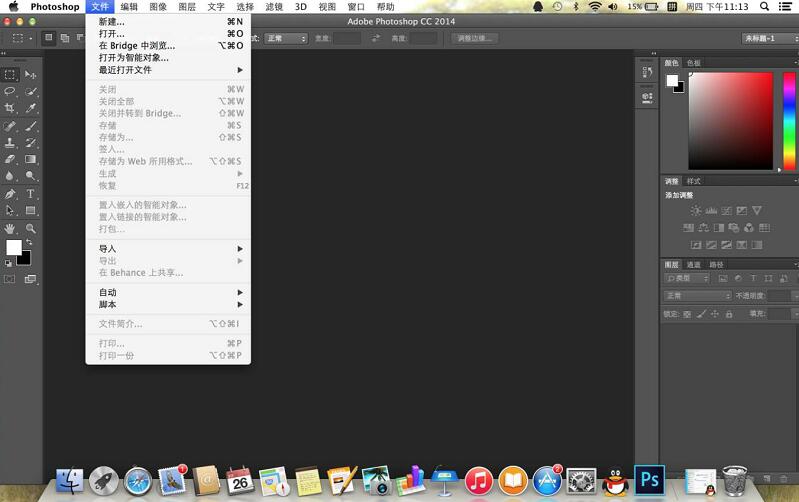799x502 pixels.
Task: Select the Clone Stamp tool
Action: coord(10,143)
